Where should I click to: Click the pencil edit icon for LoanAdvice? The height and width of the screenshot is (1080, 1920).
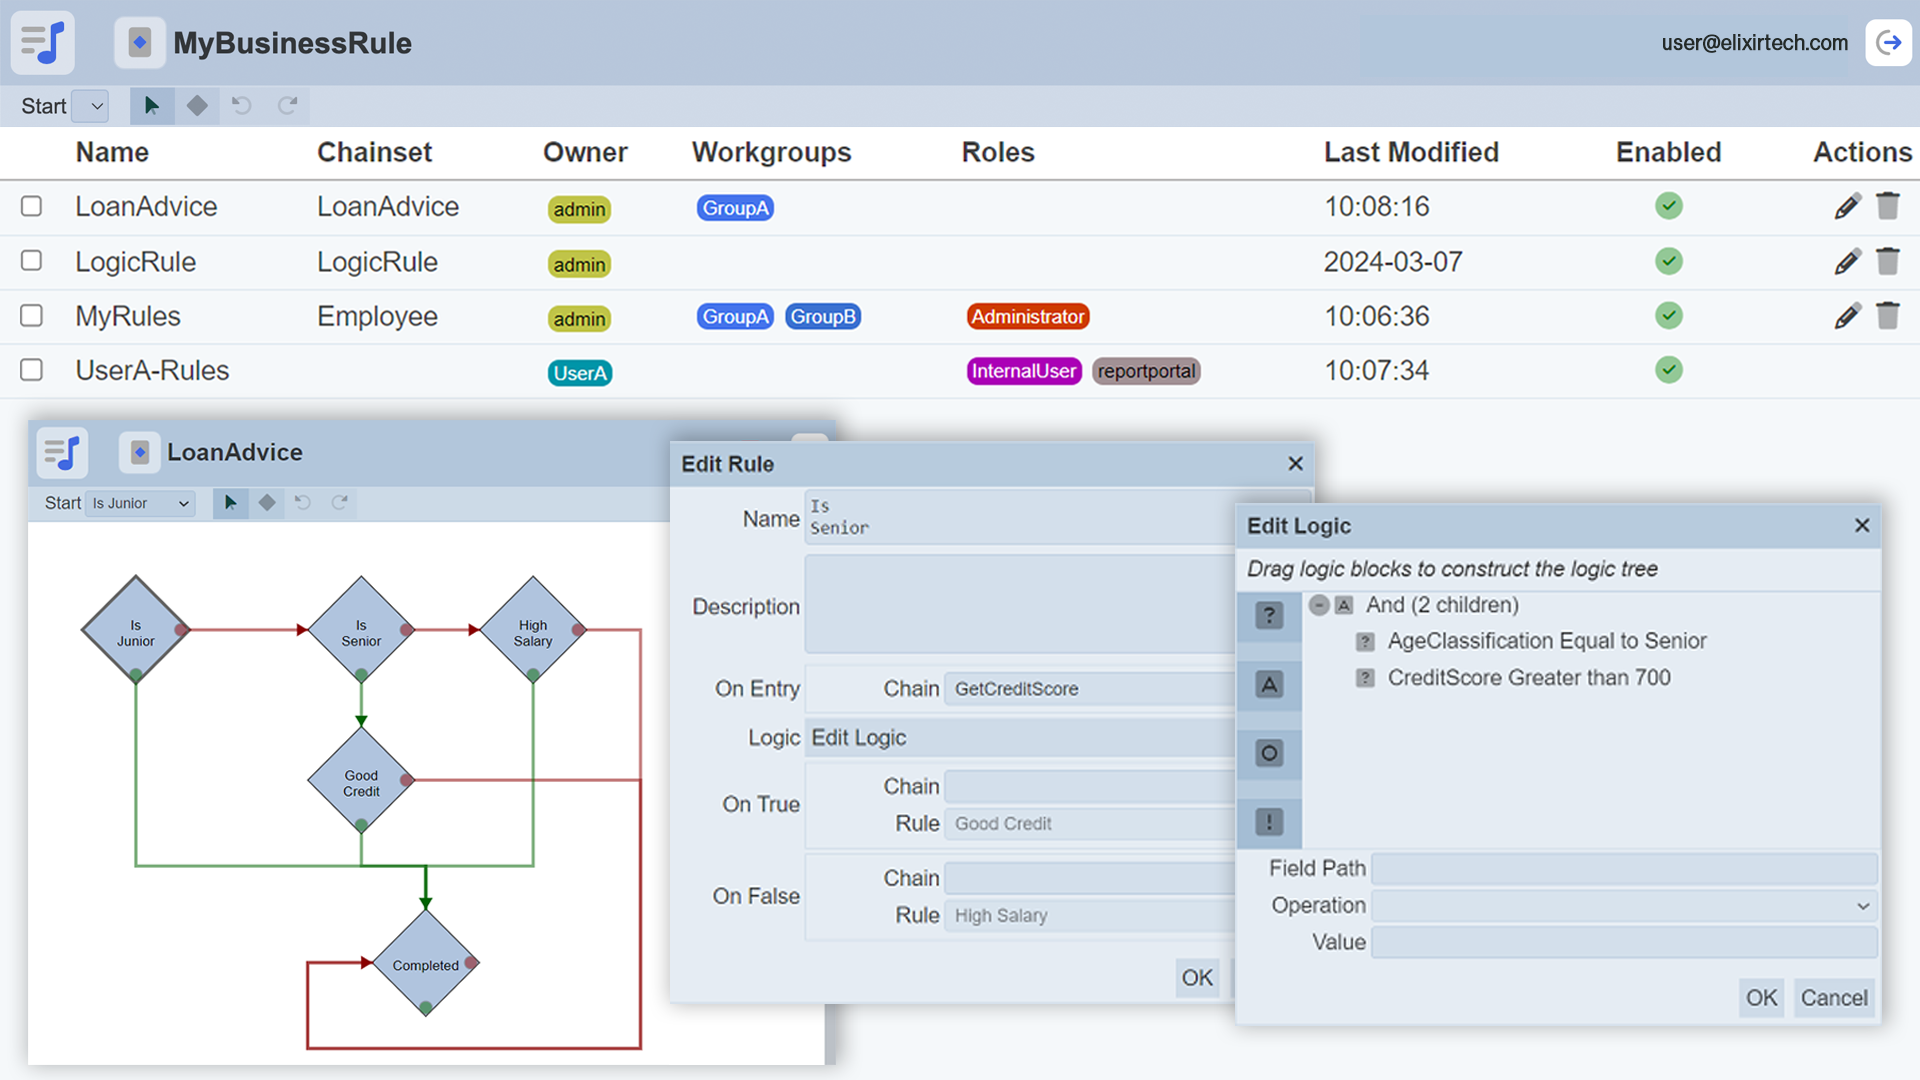tap(1847, 207)
